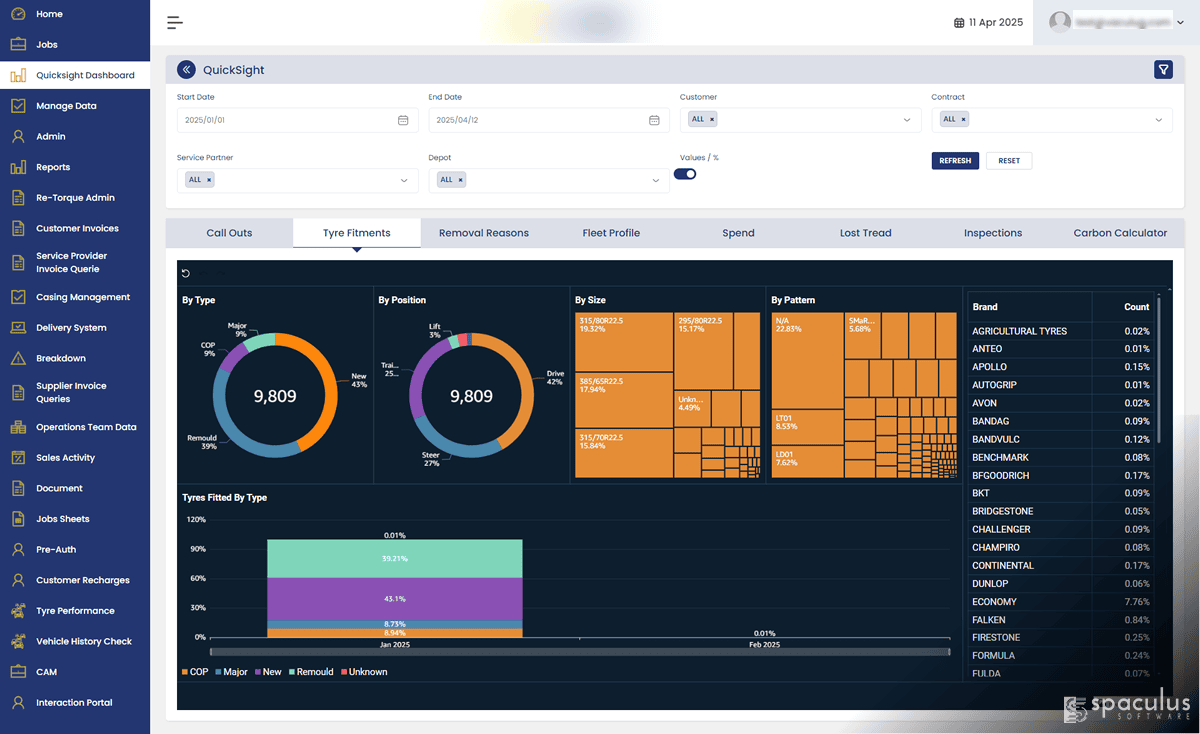Image resolution: width=1200 pixels, height=734 pixels.
Task: Click the filter icon in QuickSight header
Action: [1163, 69]
